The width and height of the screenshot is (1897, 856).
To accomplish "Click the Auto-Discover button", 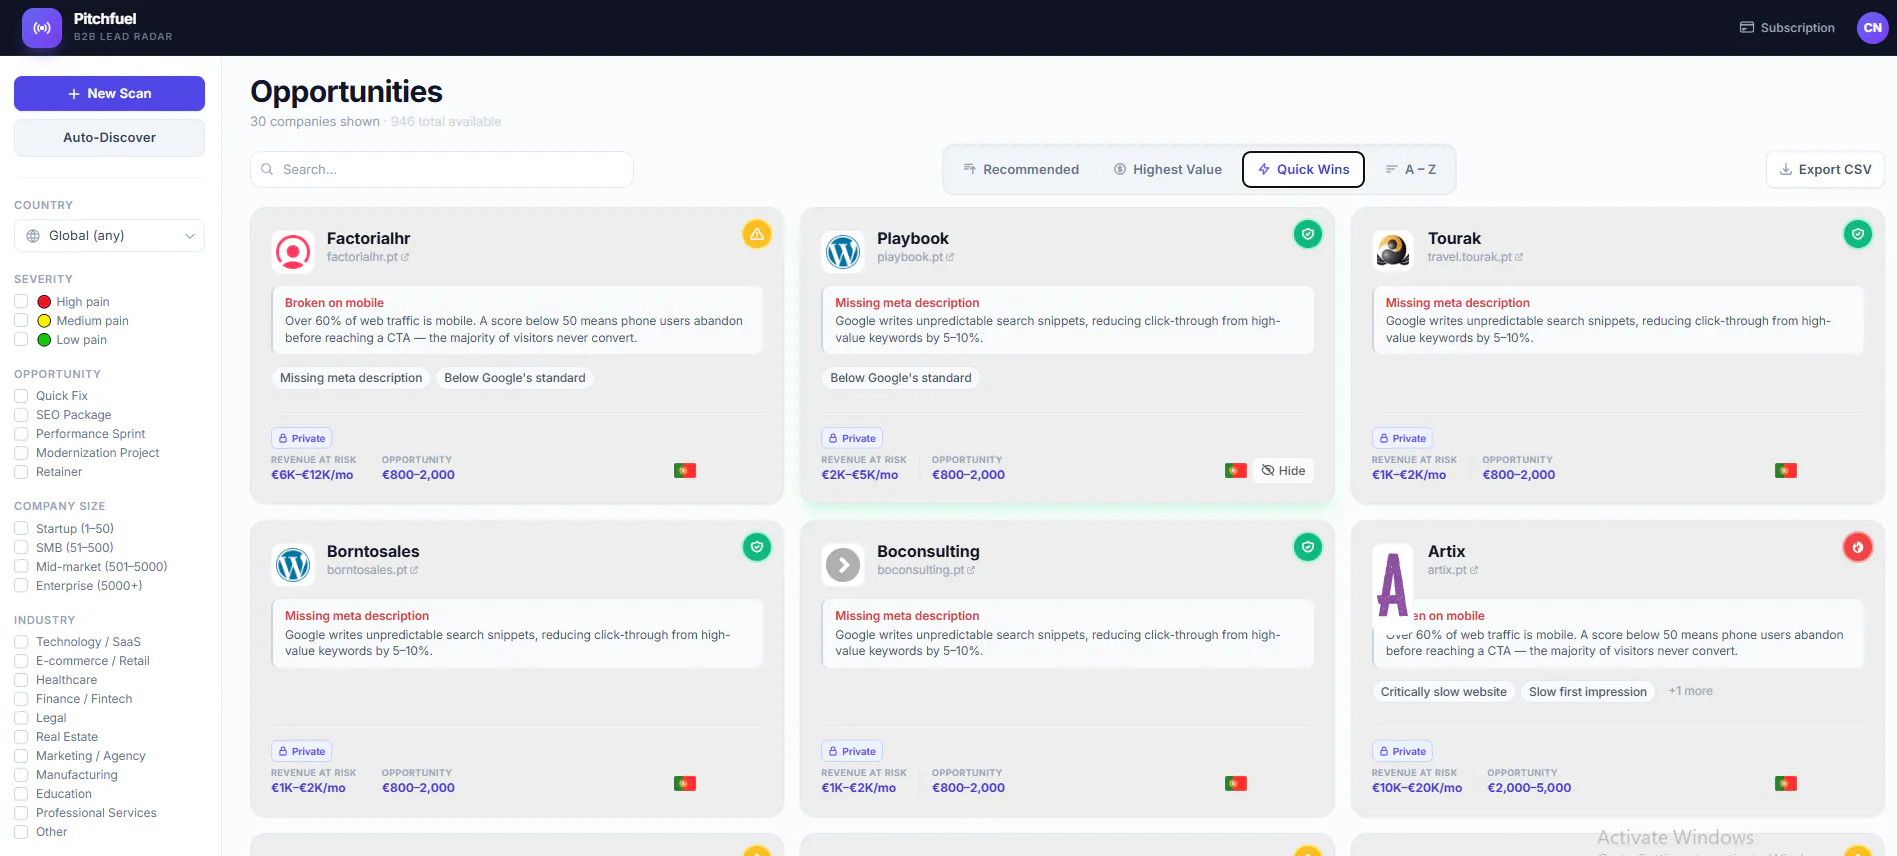I will 109,137.
